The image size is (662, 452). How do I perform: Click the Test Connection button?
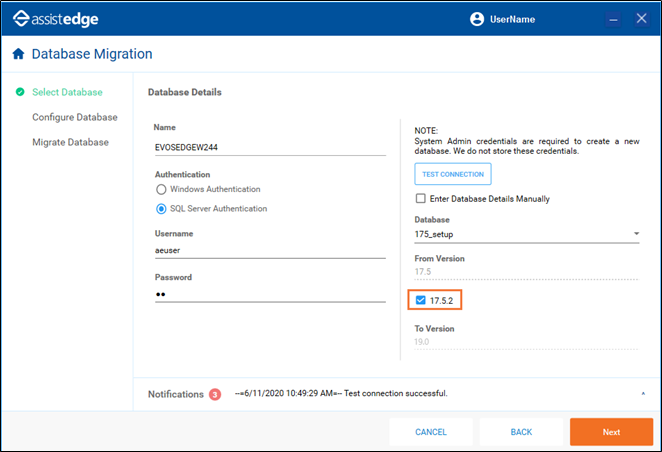pyautogui.click(x=453, y=174)
